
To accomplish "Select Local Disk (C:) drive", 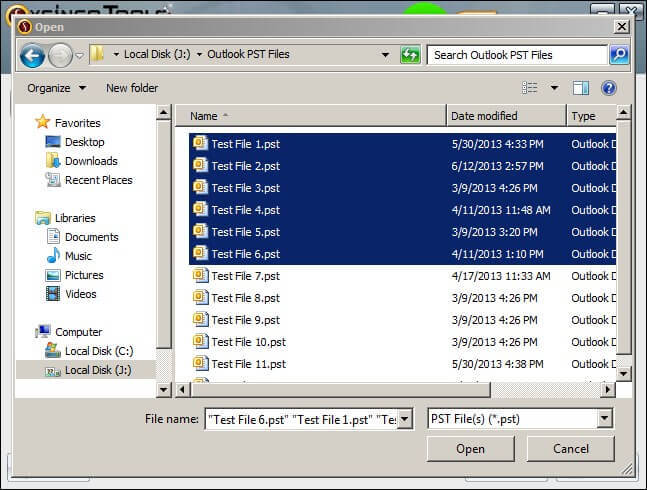I will (x=99, y=351).
